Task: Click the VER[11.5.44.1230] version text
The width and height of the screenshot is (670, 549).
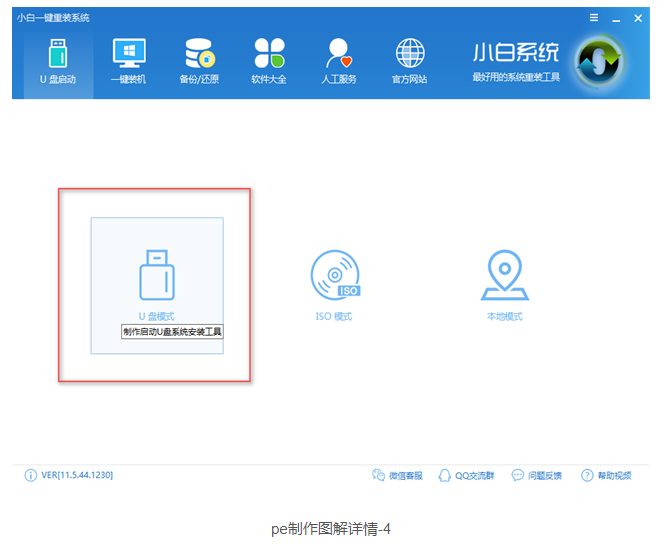Action: 77,475
